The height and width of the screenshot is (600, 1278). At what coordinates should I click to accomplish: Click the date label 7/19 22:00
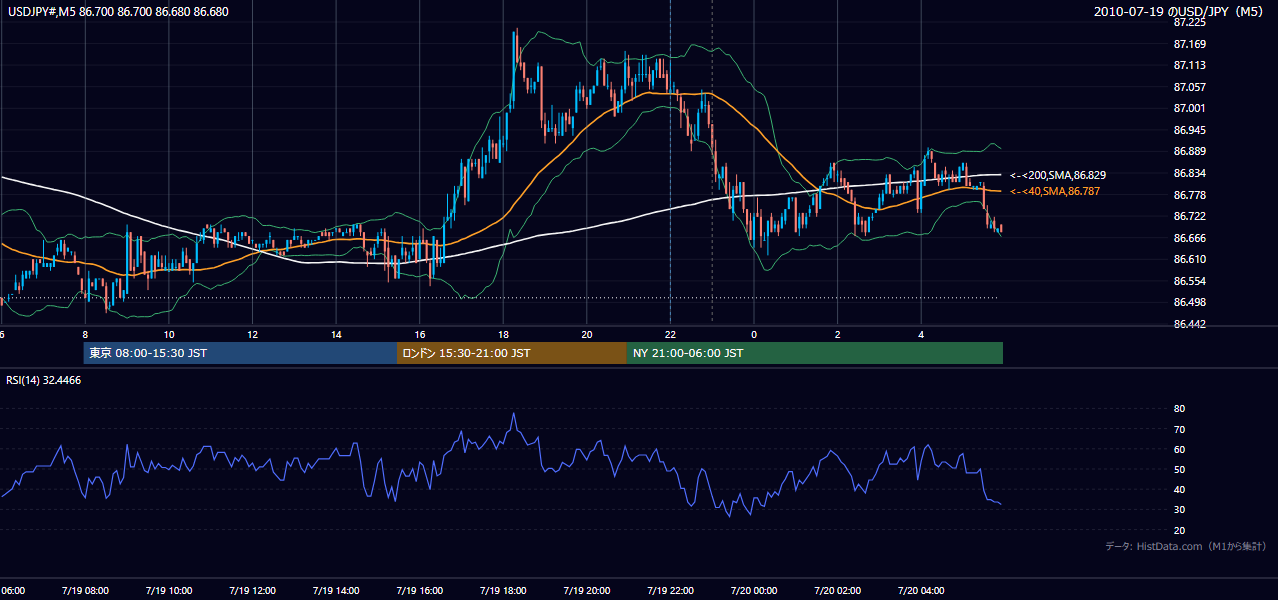670,591
